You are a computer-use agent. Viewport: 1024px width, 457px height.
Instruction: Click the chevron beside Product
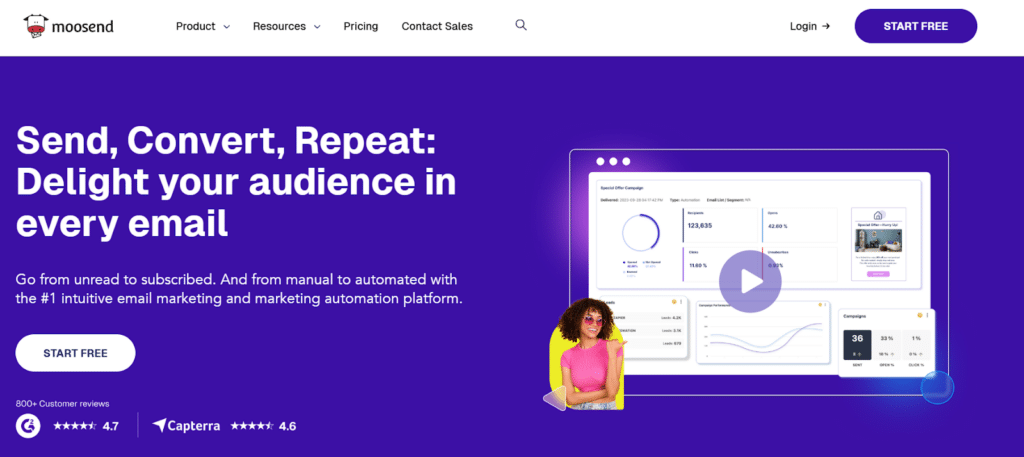tap(226, 27)
